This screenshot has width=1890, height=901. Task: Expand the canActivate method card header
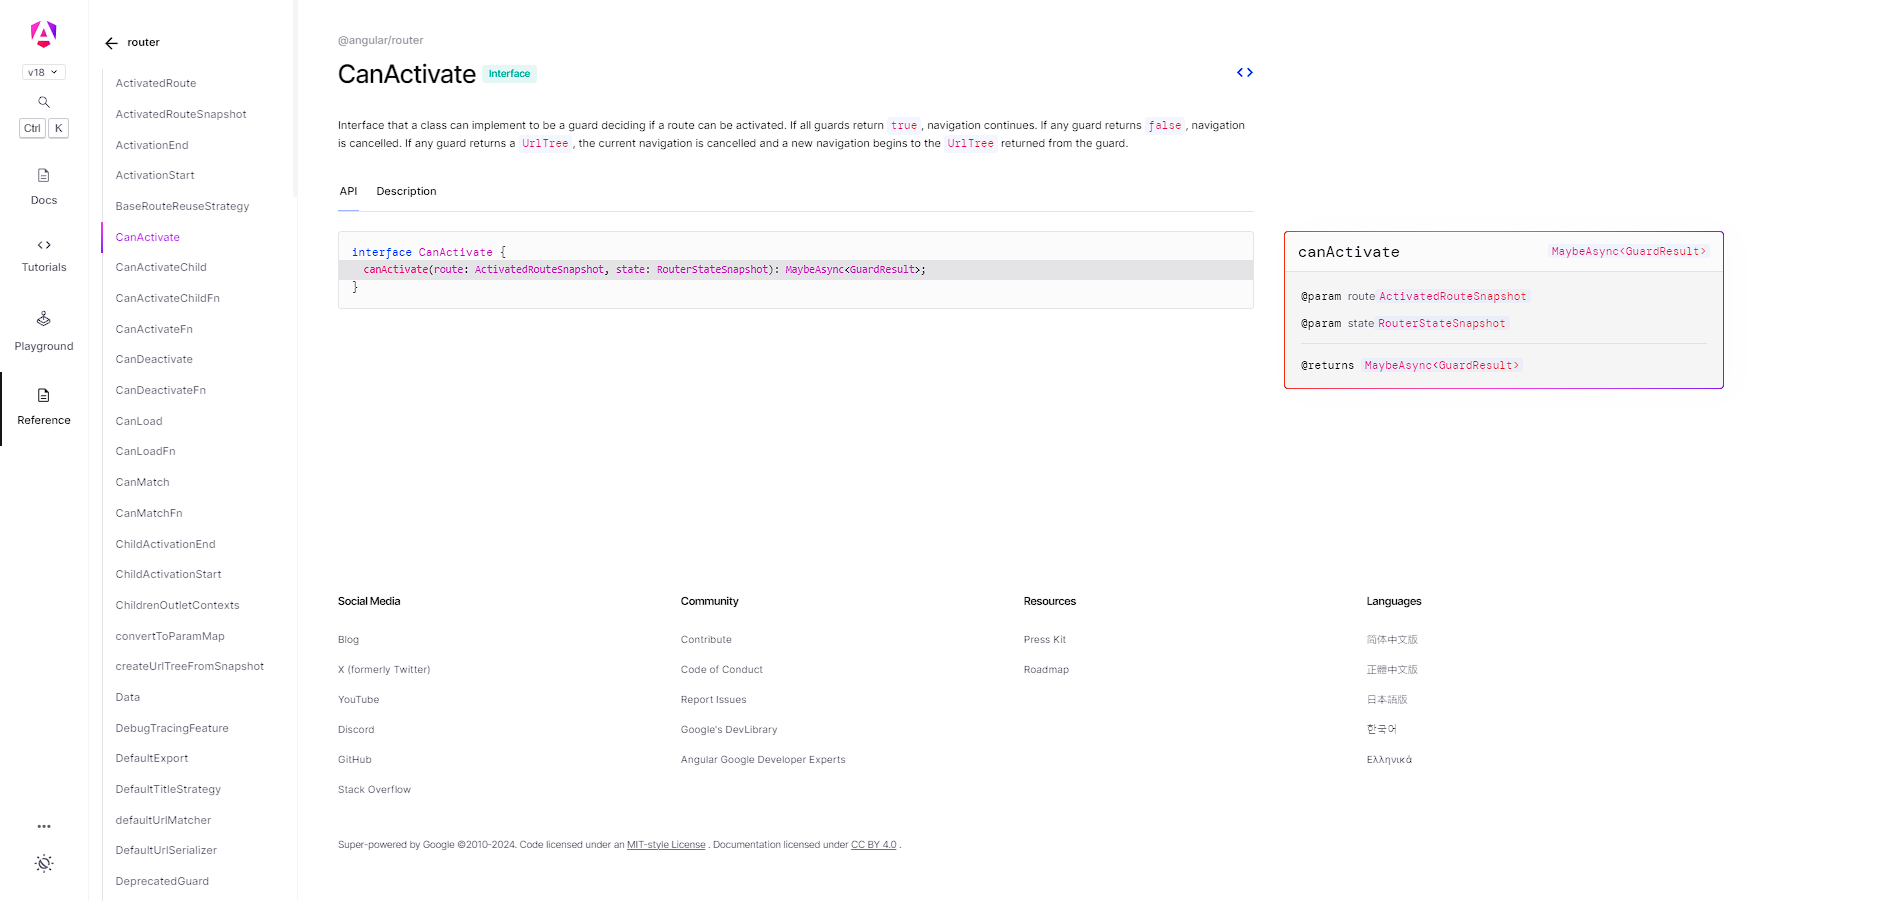(1502, 252)
